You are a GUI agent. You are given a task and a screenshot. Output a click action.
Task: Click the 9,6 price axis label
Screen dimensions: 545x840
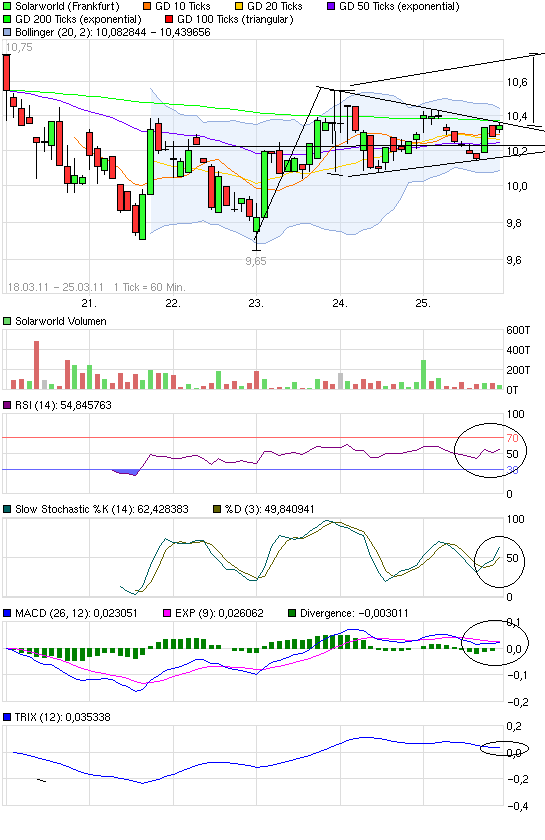coord(514,261)
